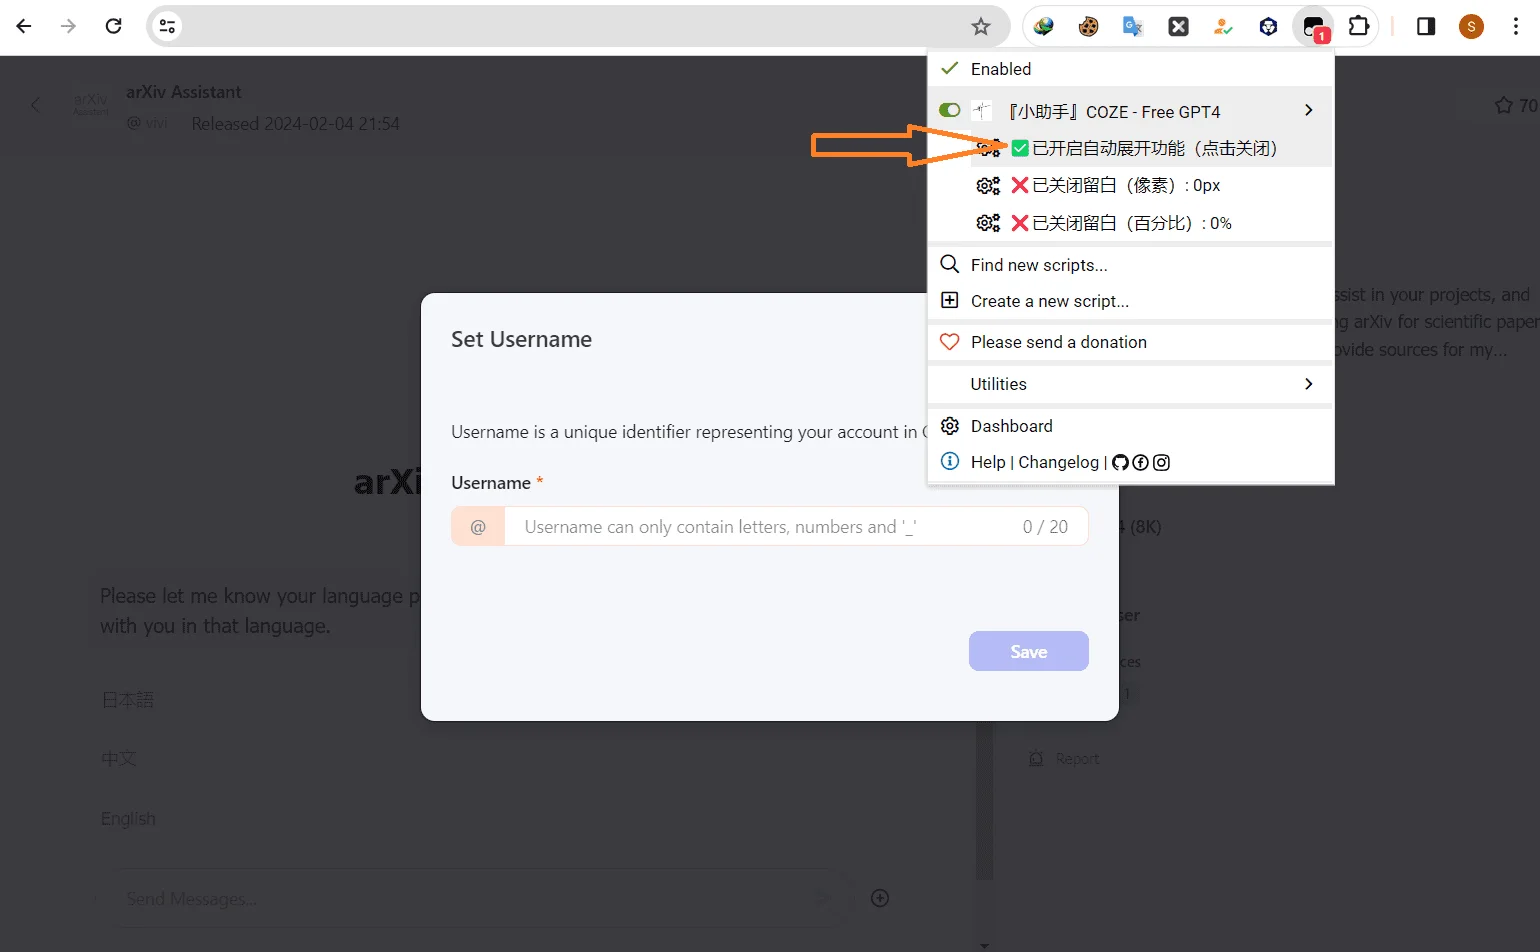Select Create a new script...

coord(1131,301)
